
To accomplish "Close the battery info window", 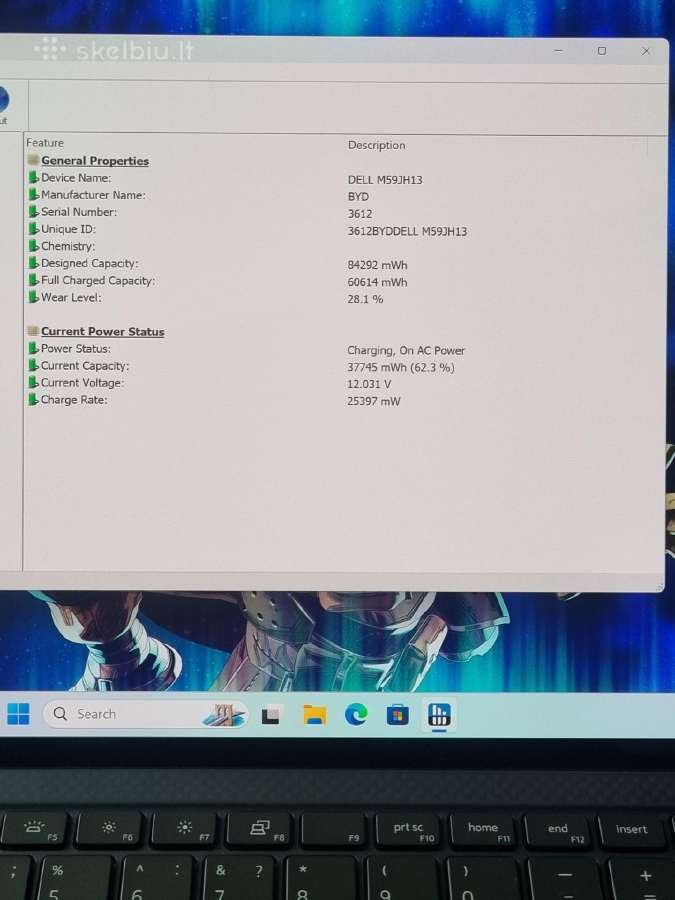I will point(646,51).
